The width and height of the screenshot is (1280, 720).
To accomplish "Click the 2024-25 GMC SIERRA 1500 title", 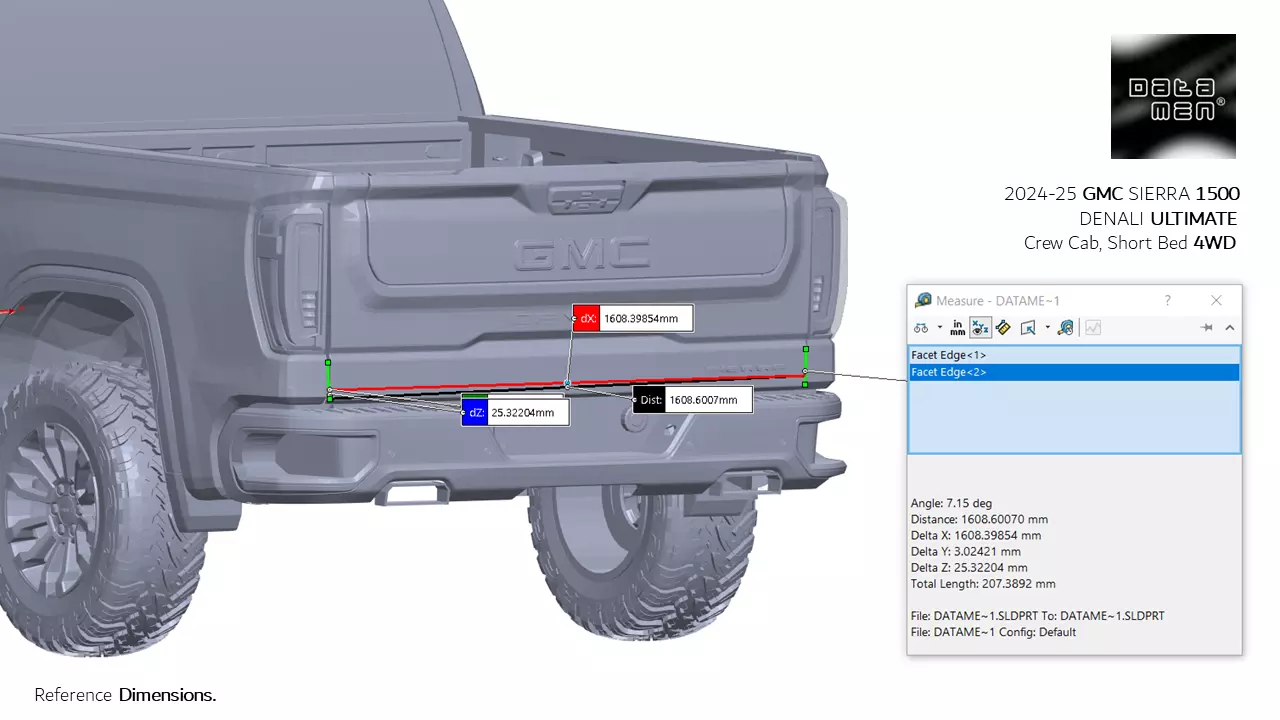I will tap(1122, 194).
